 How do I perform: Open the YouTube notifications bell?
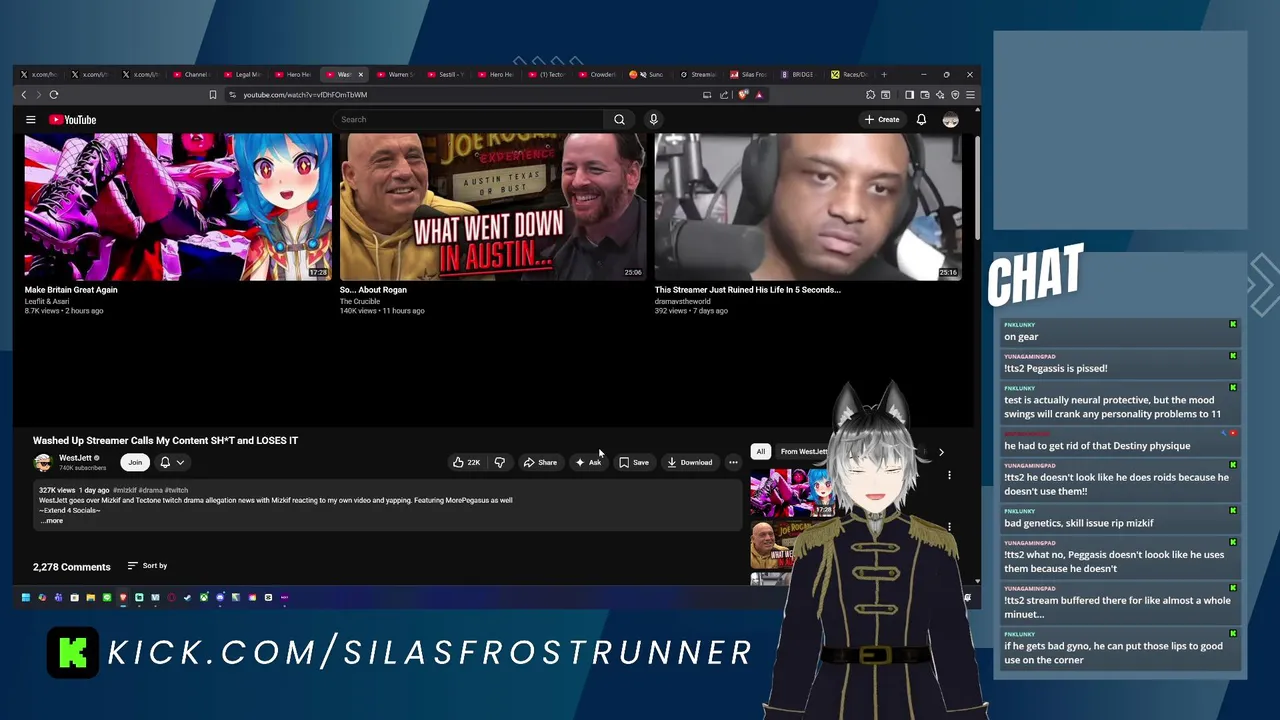tap(921, 119)
